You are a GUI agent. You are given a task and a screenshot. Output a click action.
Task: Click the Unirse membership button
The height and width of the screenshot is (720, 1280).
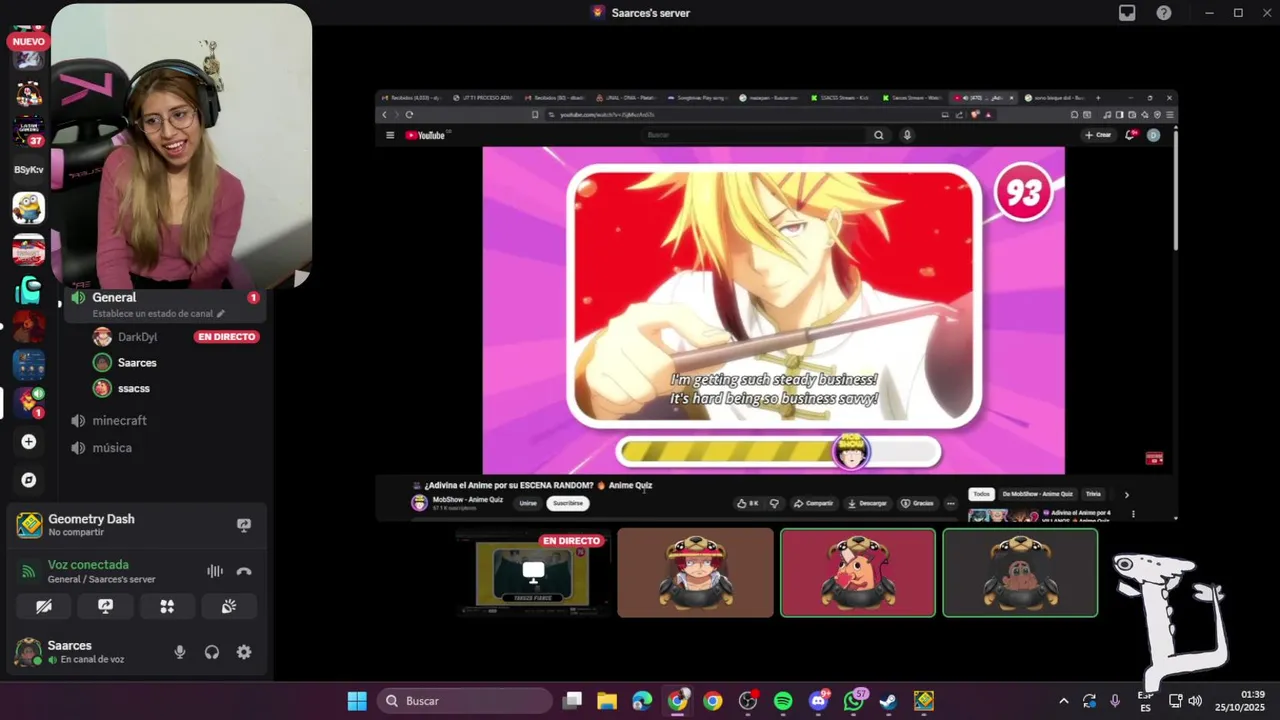click(x=528, y=503)
